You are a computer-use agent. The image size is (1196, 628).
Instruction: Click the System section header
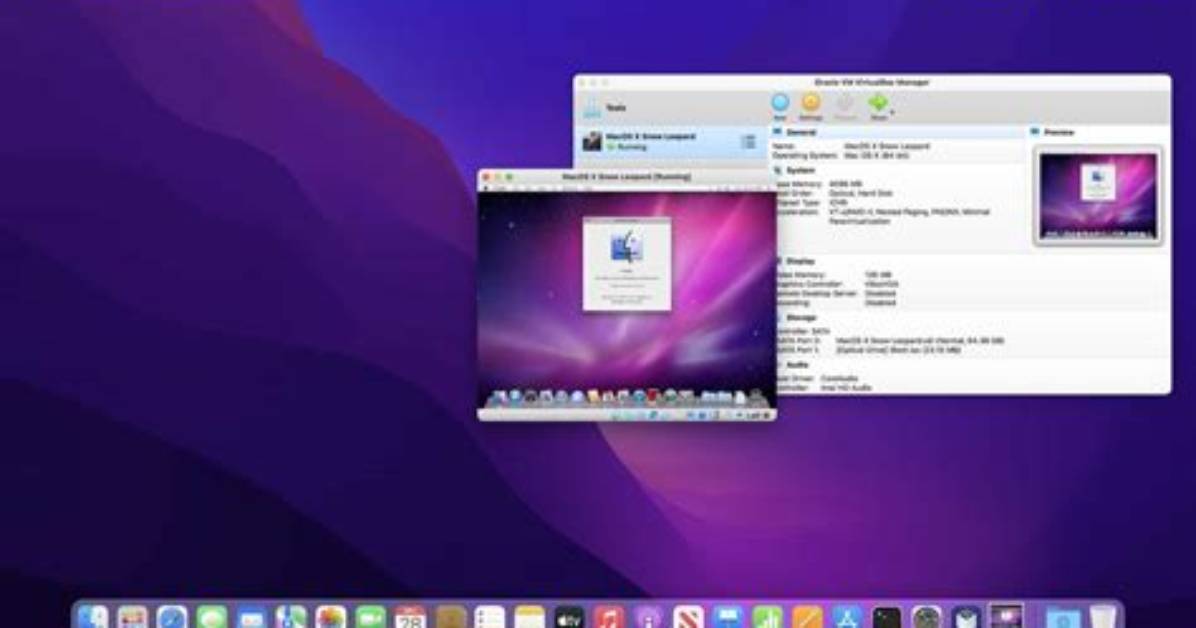[x=799, y=170]
